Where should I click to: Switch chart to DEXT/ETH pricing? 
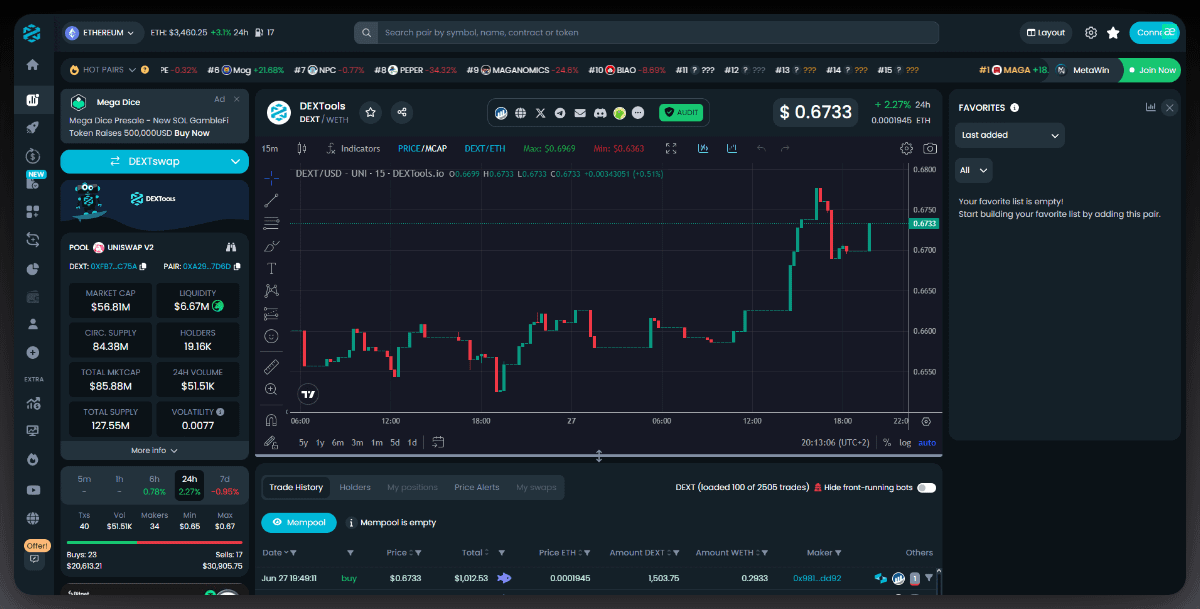485,148
